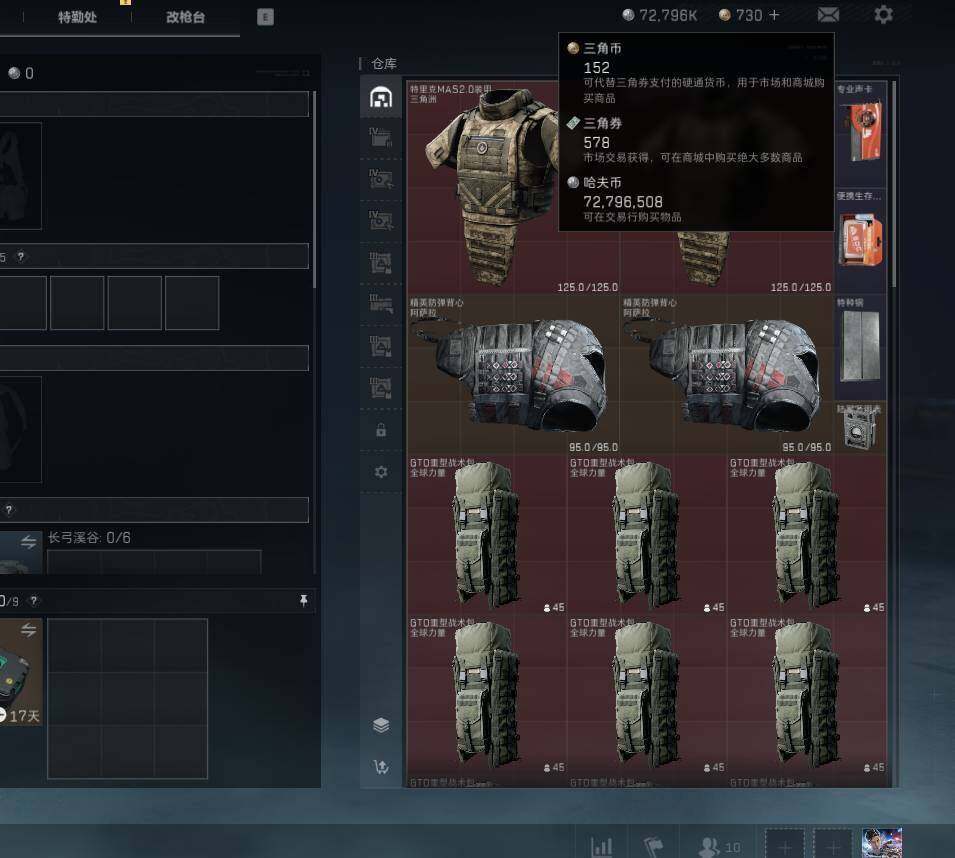The height and width of the screenshot is (858, 955).
Task: Click the 72,796K balance text
Action: (x=668, y=15)
